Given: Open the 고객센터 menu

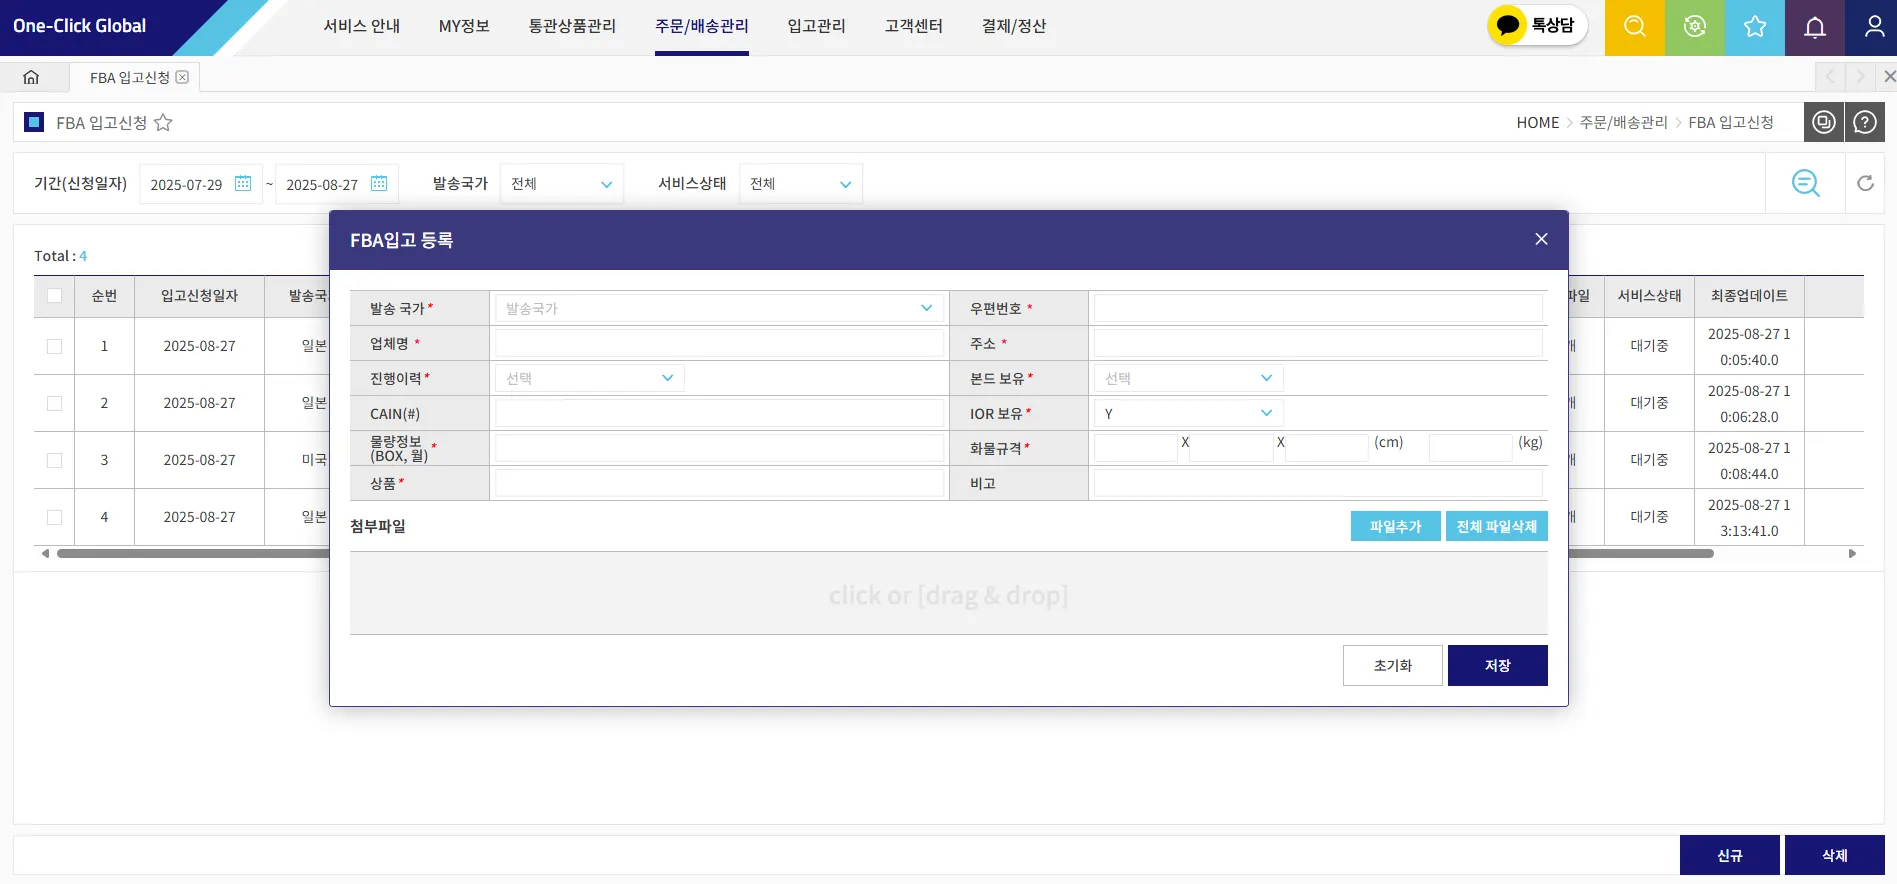Looking at the screenshot, I should tap(913, 26).
